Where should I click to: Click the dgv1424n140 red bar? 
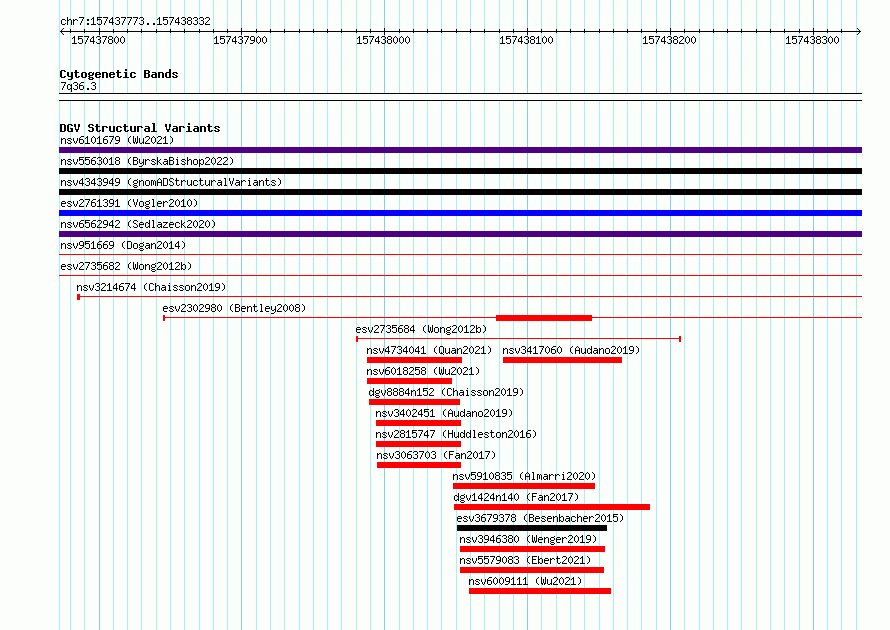click(x=552, y=507)
